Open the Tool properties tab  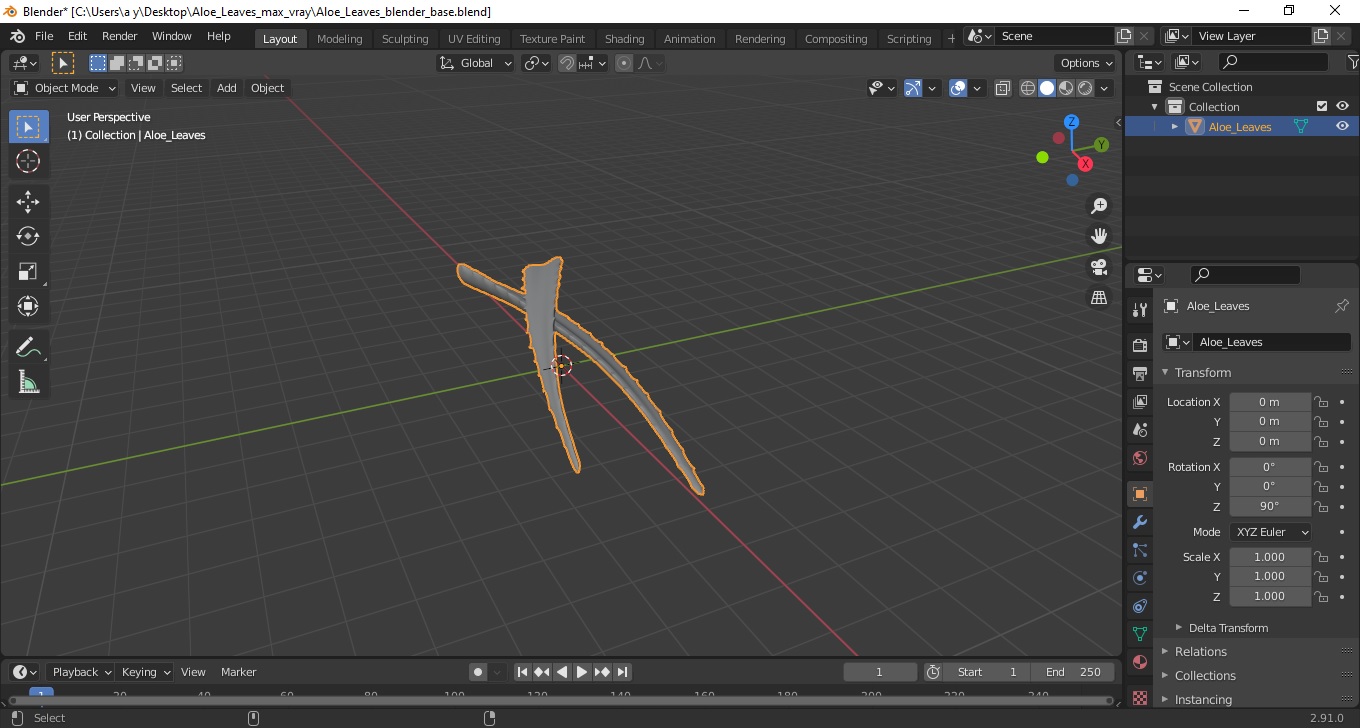1139,309
